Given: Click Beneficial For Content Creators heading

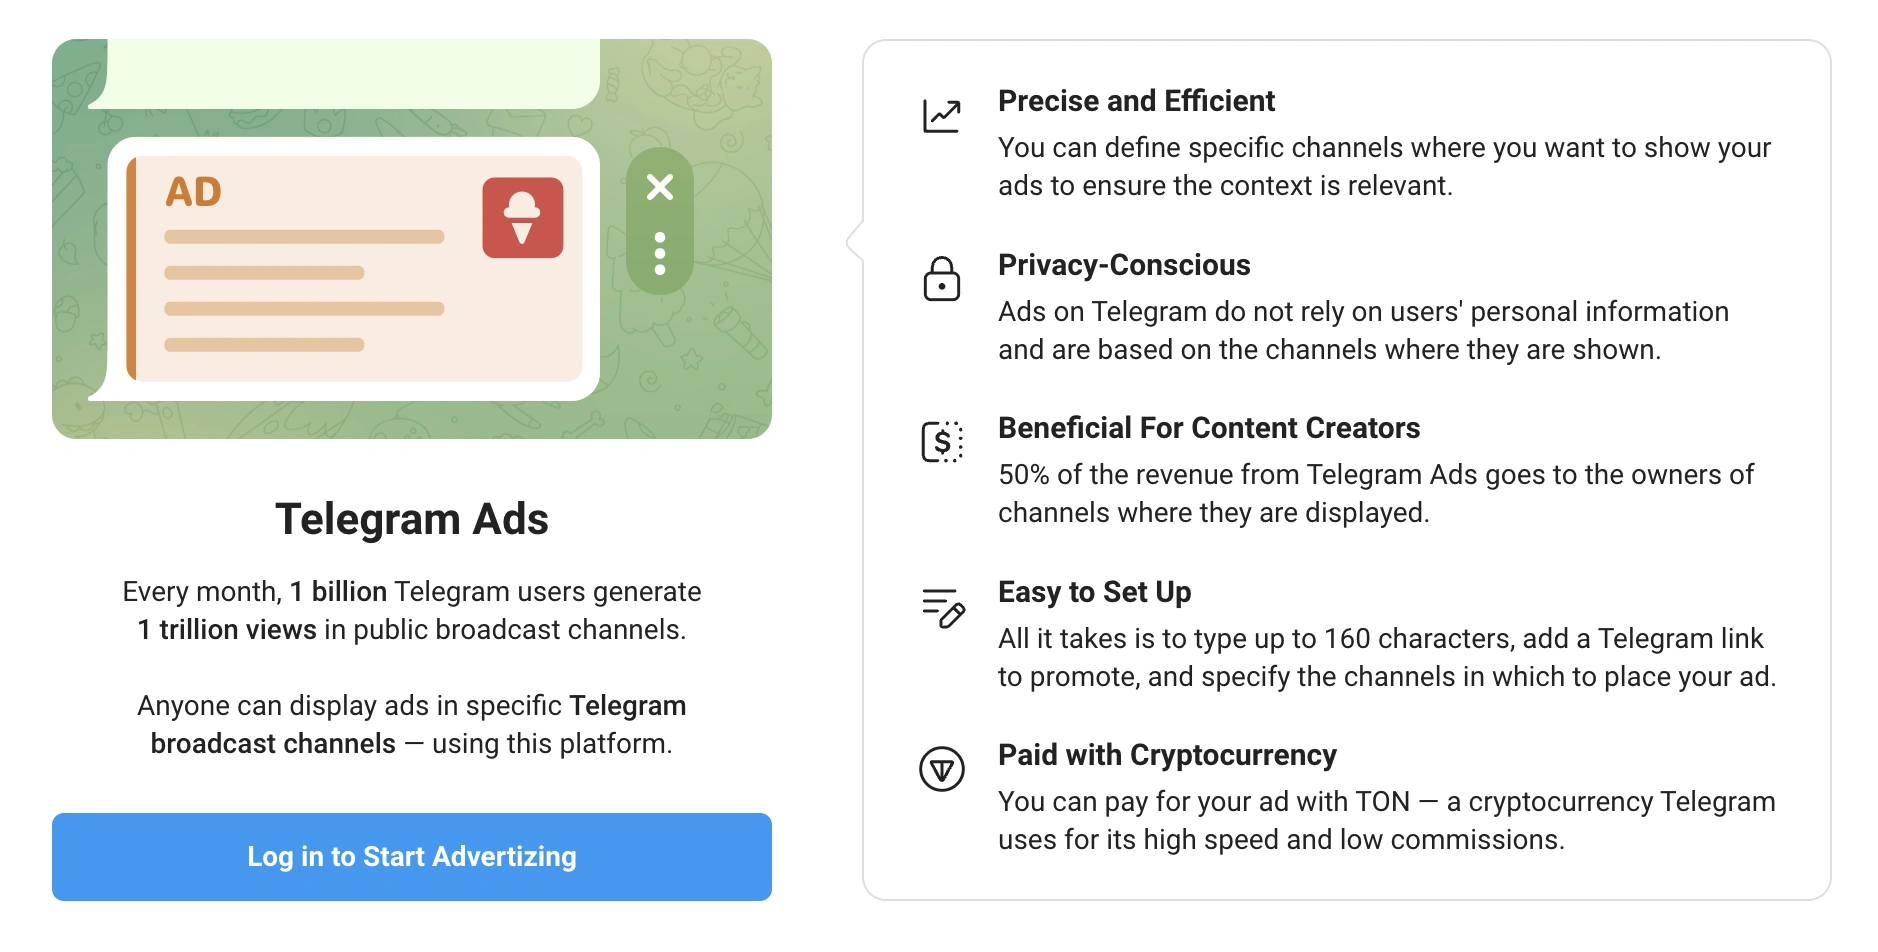Looking at the screenshot, I should pos(1208,428).
